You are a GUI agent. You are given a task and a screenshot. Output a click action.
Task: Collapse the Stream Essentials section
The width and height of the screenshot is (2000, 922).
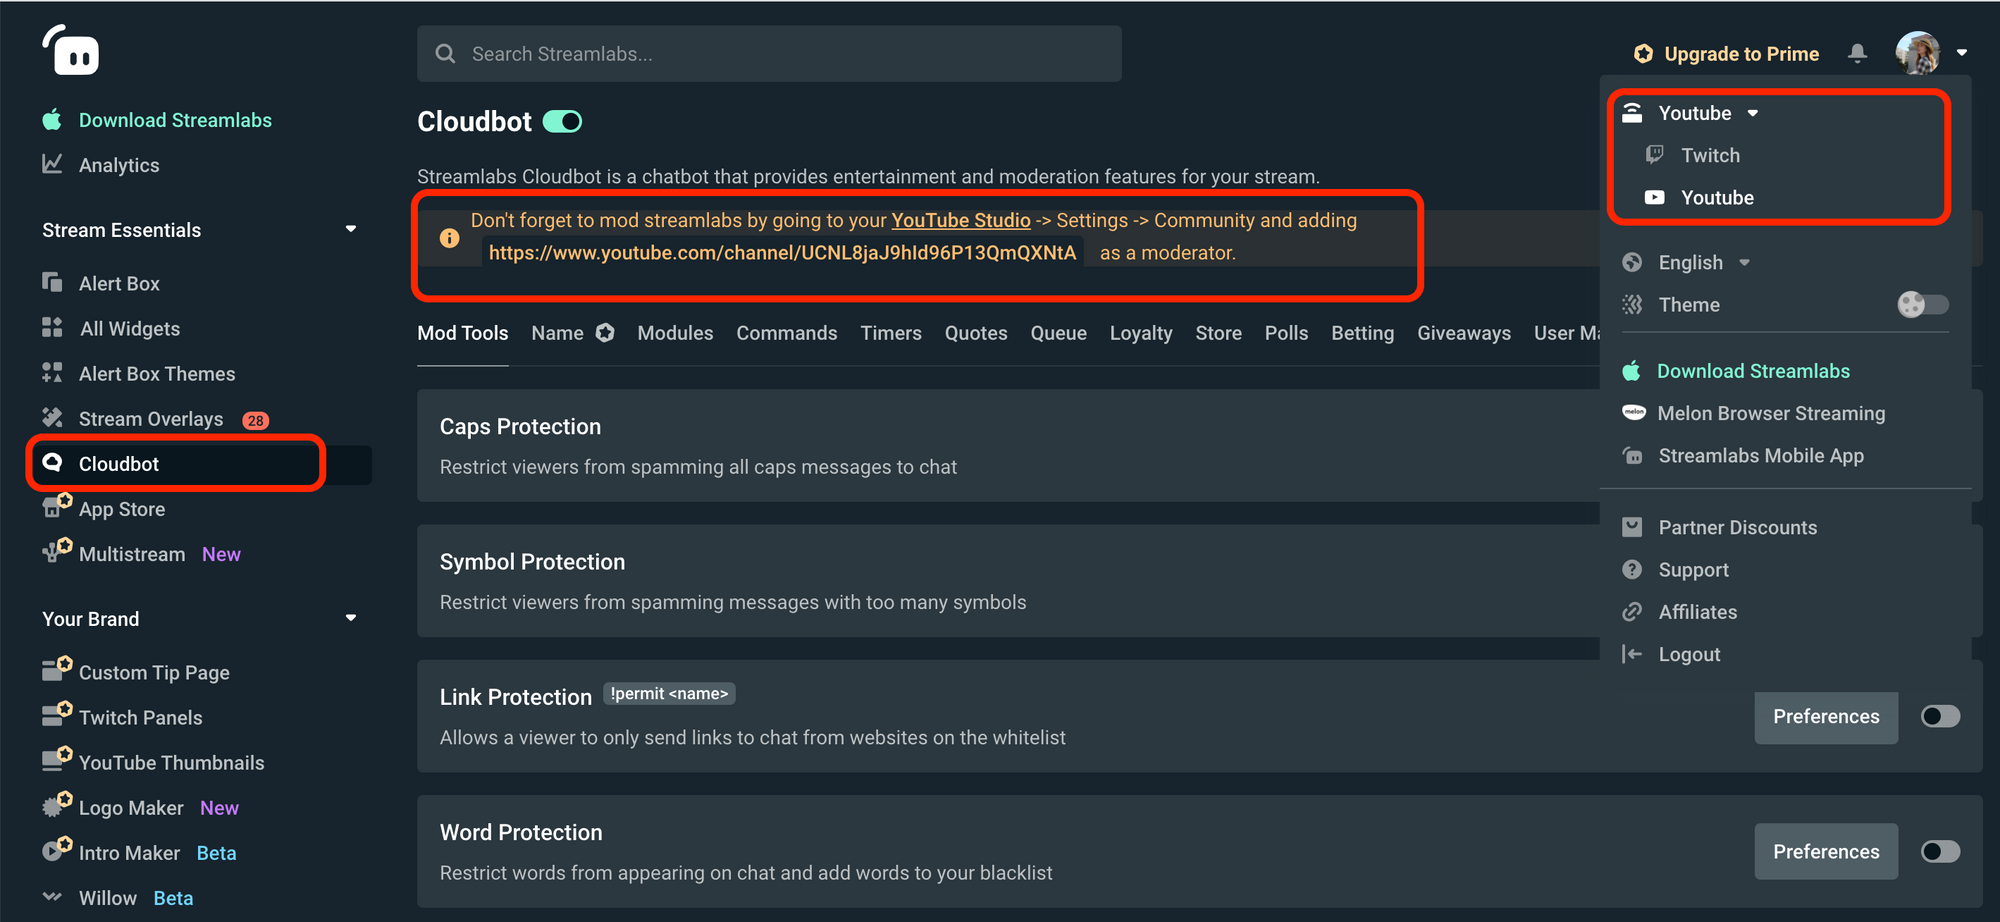pyautogui.click(x=350, y=229)
